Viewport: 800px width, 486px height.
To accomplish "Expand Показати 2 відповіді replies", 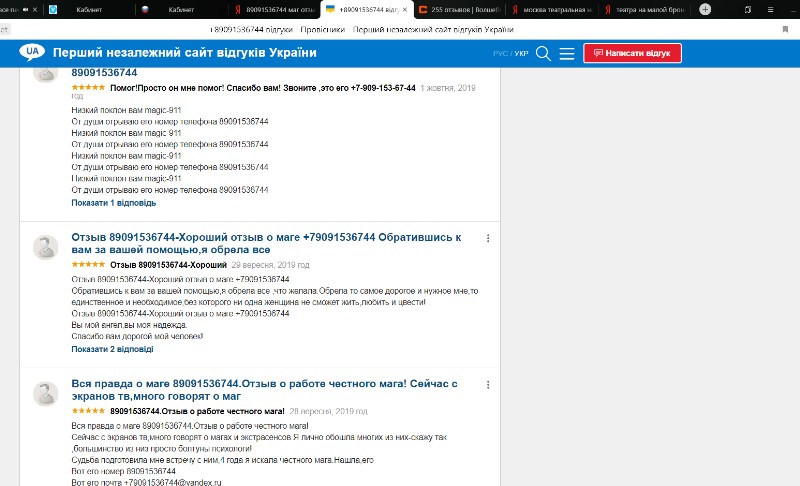I will (x=112, y=349).
